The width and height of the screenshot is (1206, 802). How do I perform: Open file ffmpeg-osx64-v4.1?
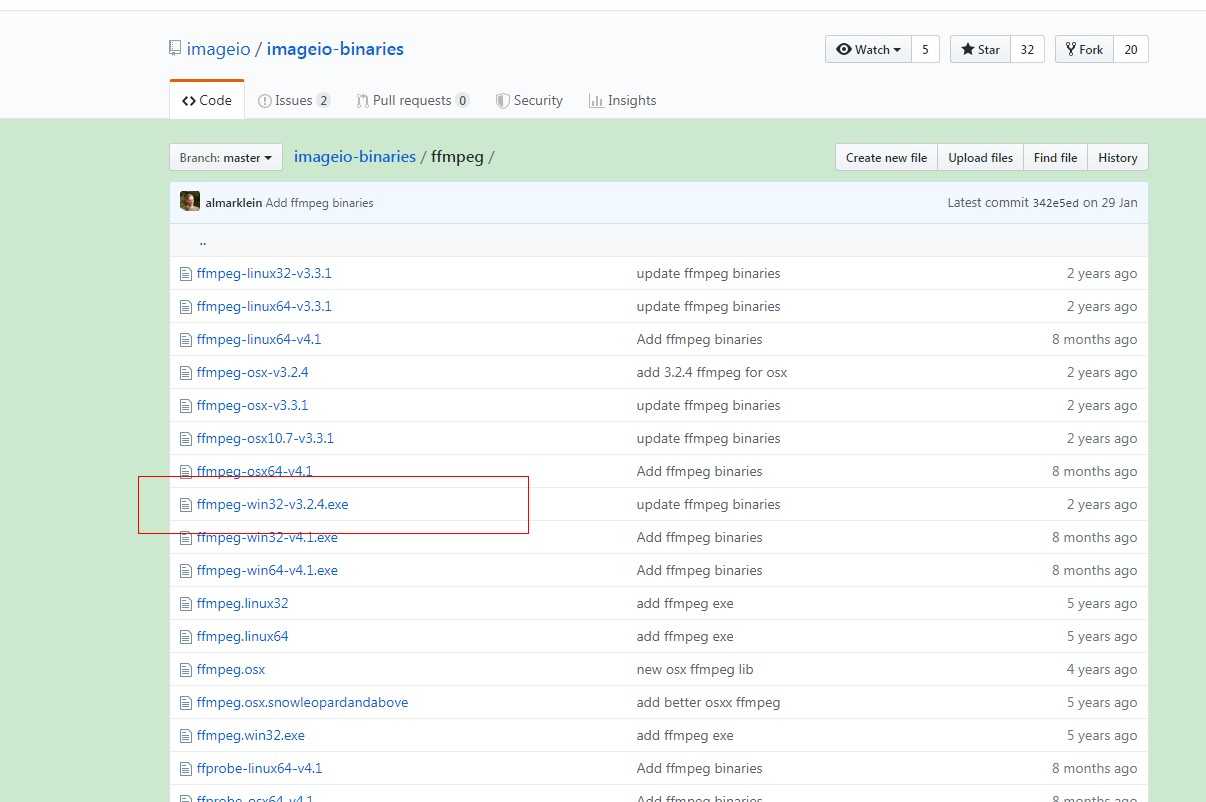click(254, 471)
